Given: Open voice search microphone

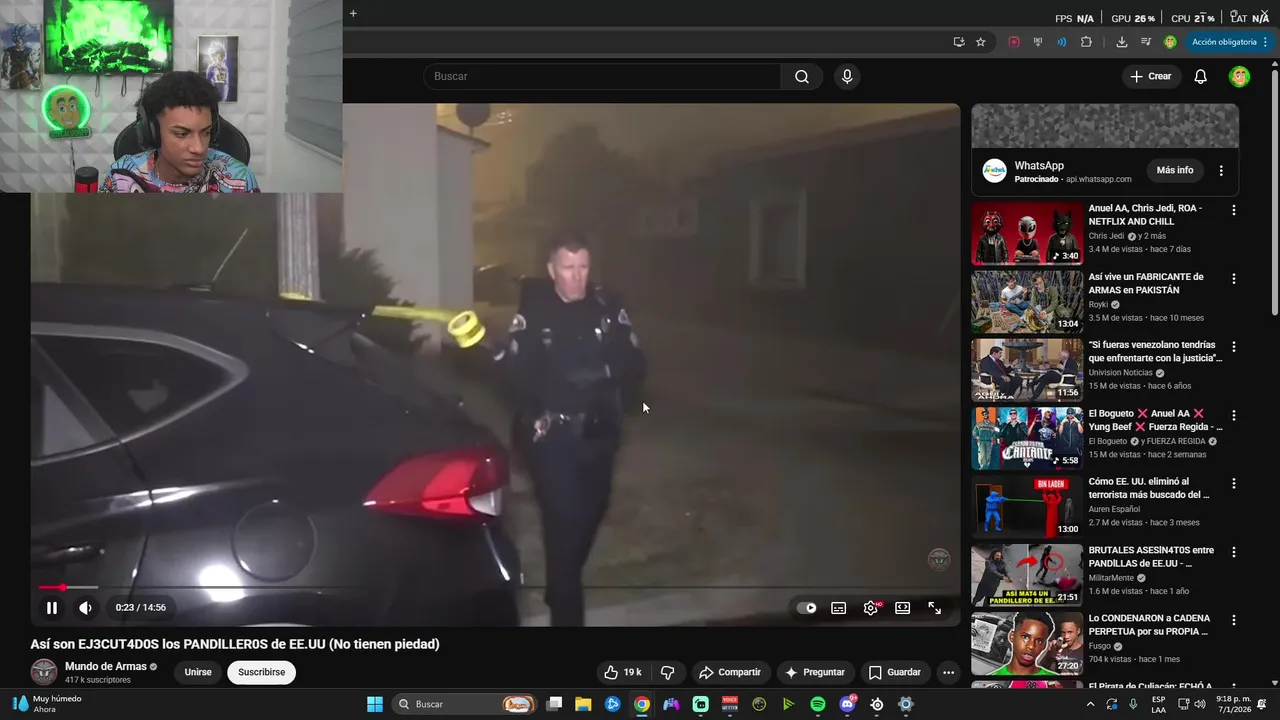Looking at the screenshot, I should point(847,77).
